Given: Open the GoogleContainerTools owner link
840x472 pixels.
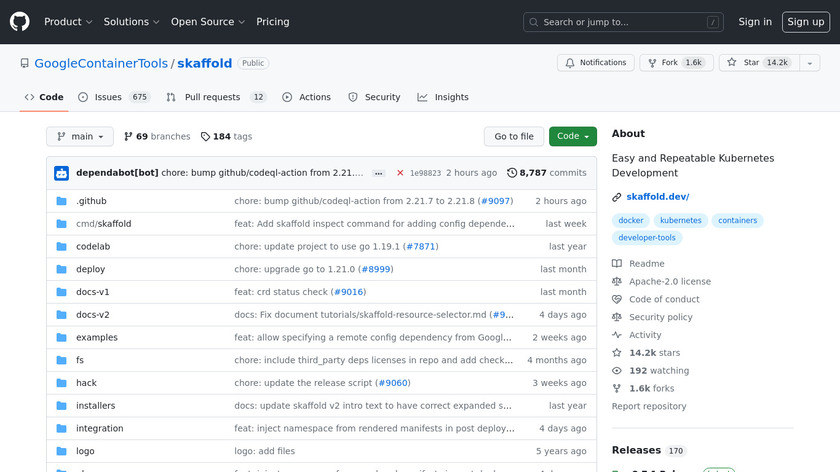Looking at the screenshot, I should (101, 63).
